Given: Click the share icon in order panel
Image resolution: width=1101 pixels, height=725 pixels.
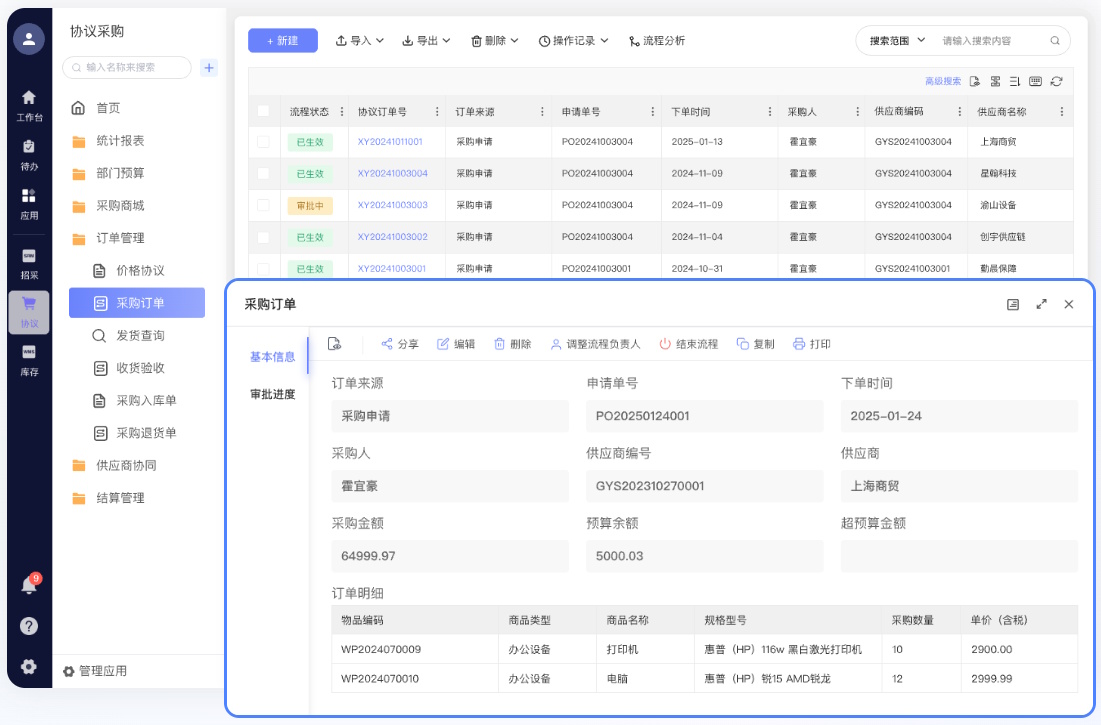Looking at the screenshot, I should [x=387, y=344].
